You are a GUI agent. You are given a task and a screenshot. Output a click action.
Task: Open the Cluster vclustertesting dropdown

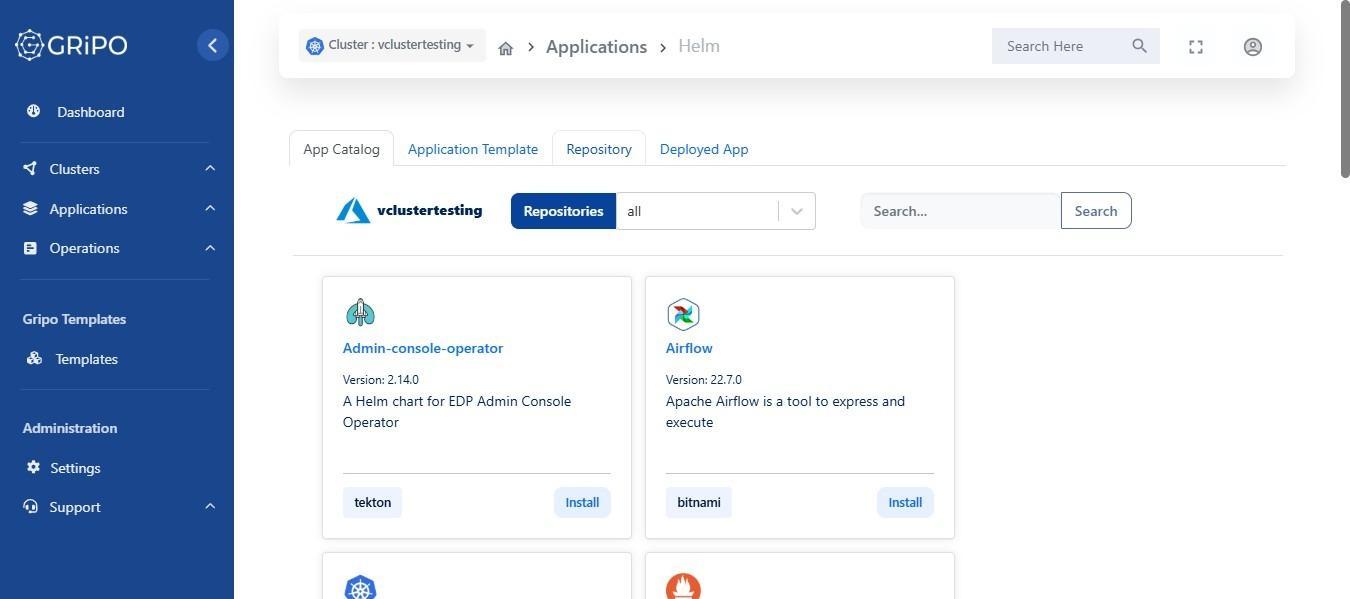[392, 46]
